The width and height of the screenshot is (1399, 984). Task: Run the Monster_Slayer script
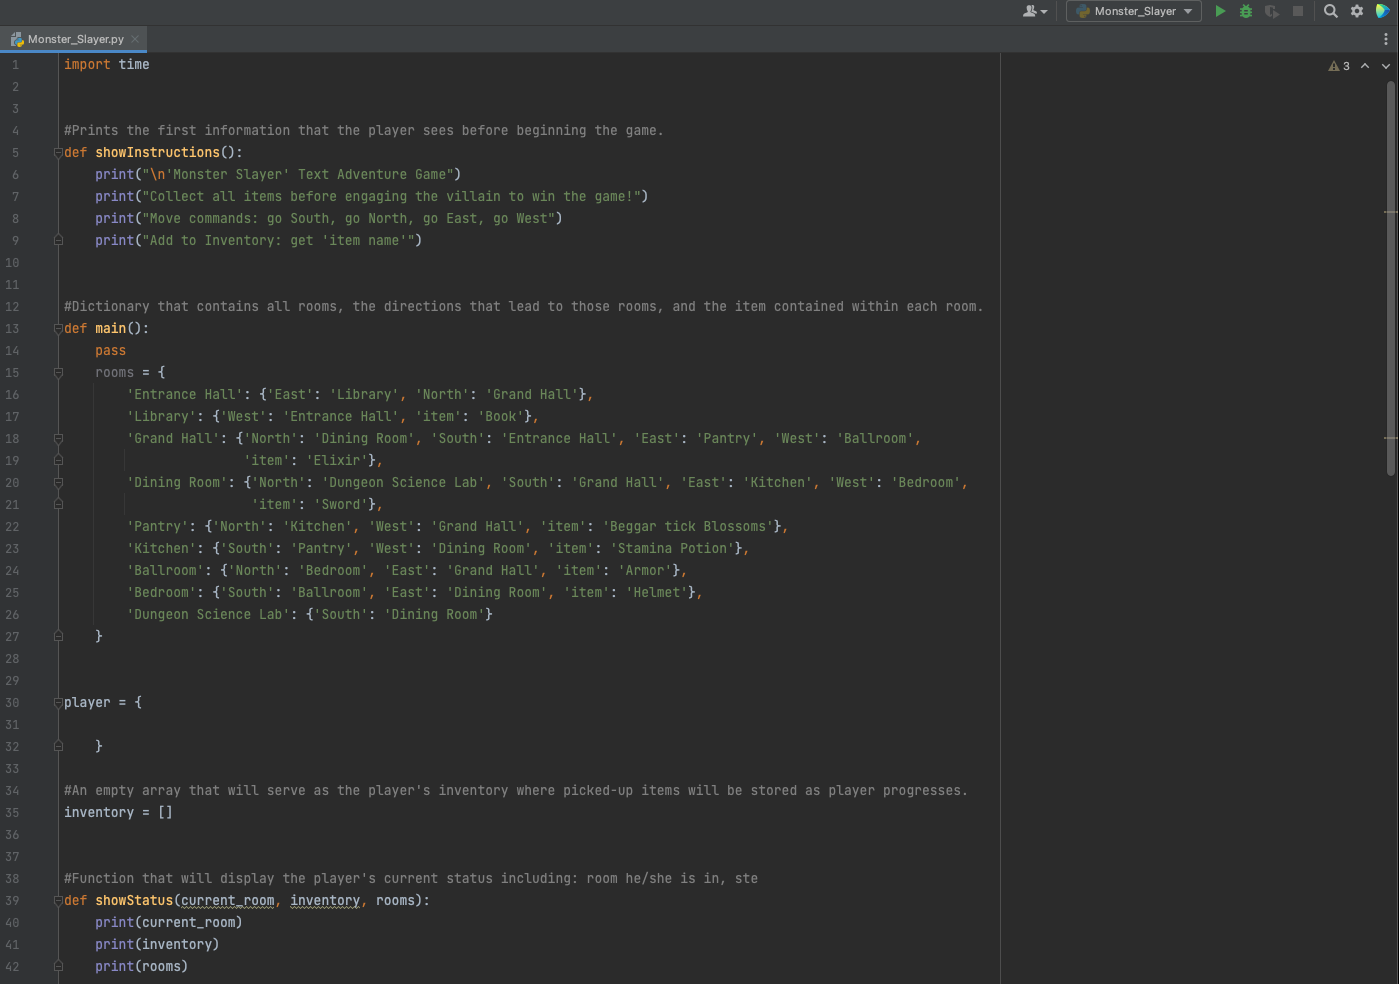(x=1220, y=11)
